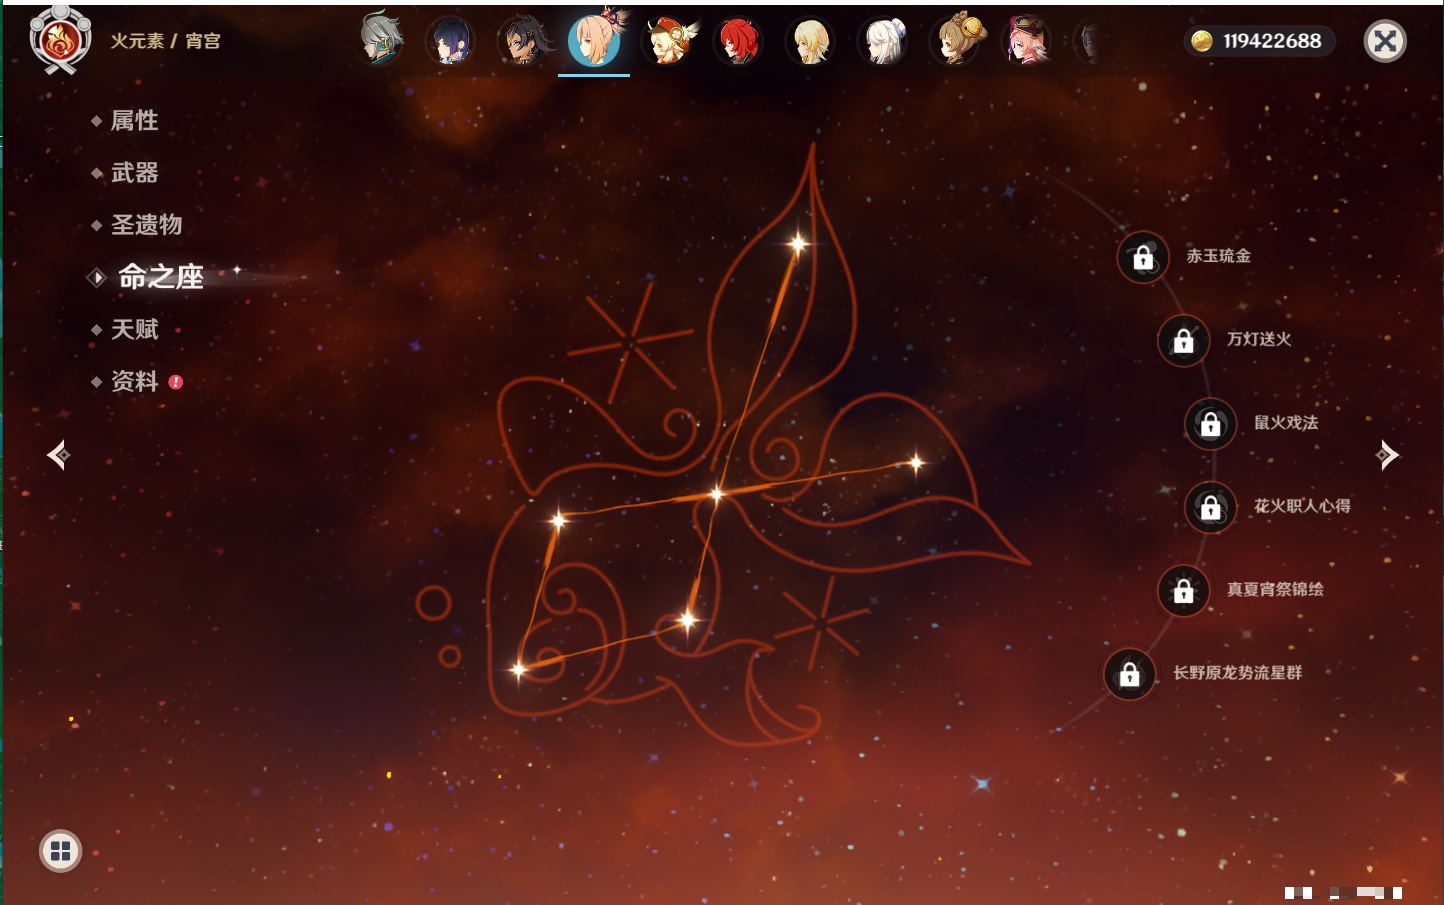Select Alhaitham's gray-haired avatar
This screenshot has height=905, width=1444.
click(381, 40)
